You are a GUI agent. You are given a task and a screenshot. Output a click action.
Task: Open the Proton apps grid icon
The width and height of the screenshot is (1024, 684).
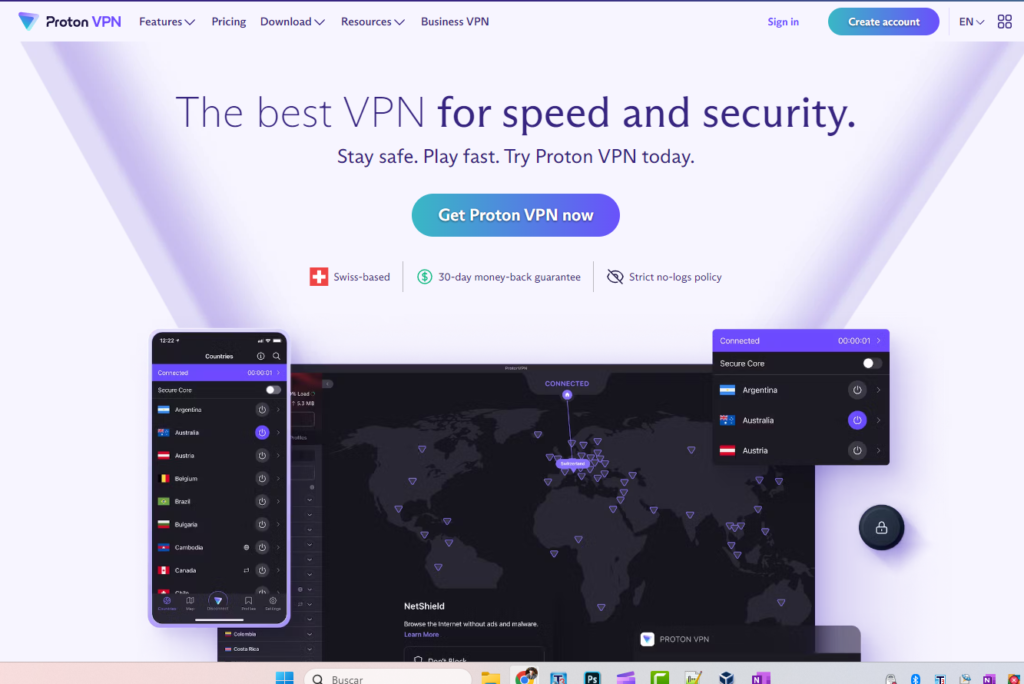click(1004, 22)
